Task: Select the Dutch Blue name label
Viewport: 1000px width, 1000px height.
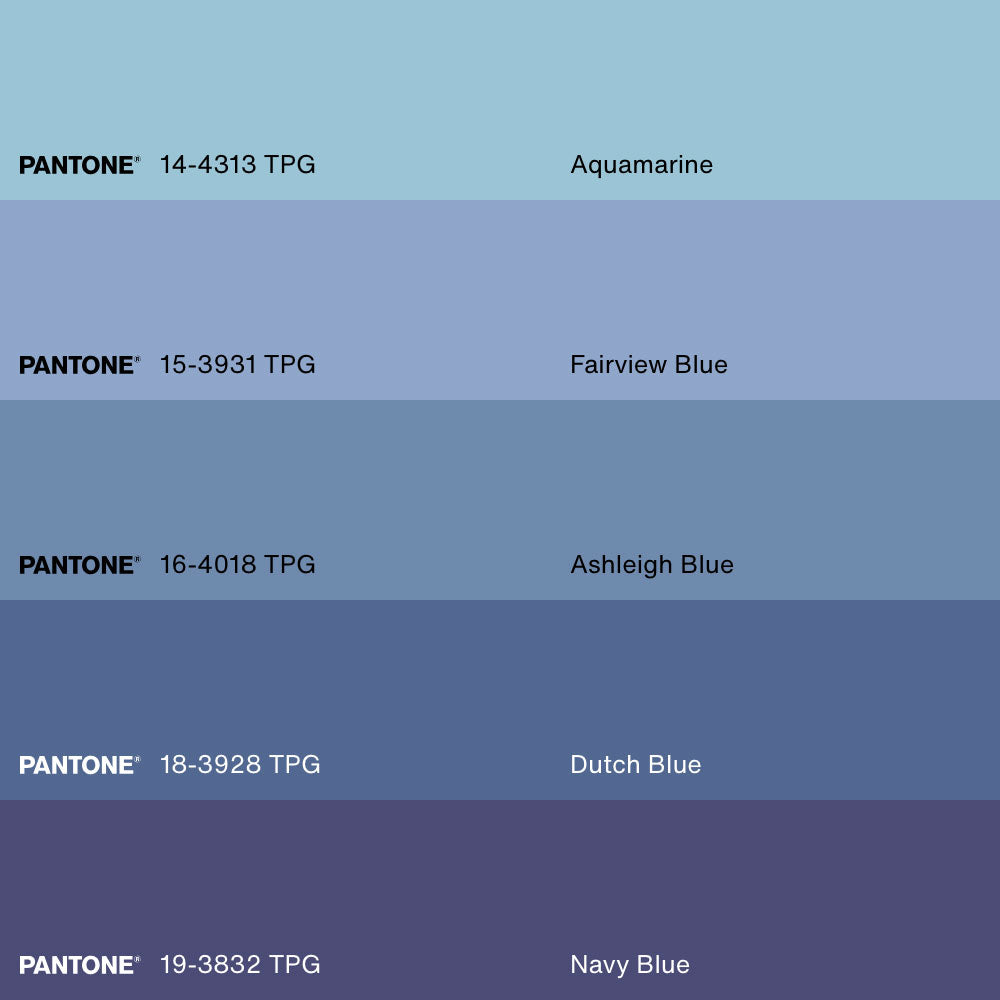Action: 635,765
